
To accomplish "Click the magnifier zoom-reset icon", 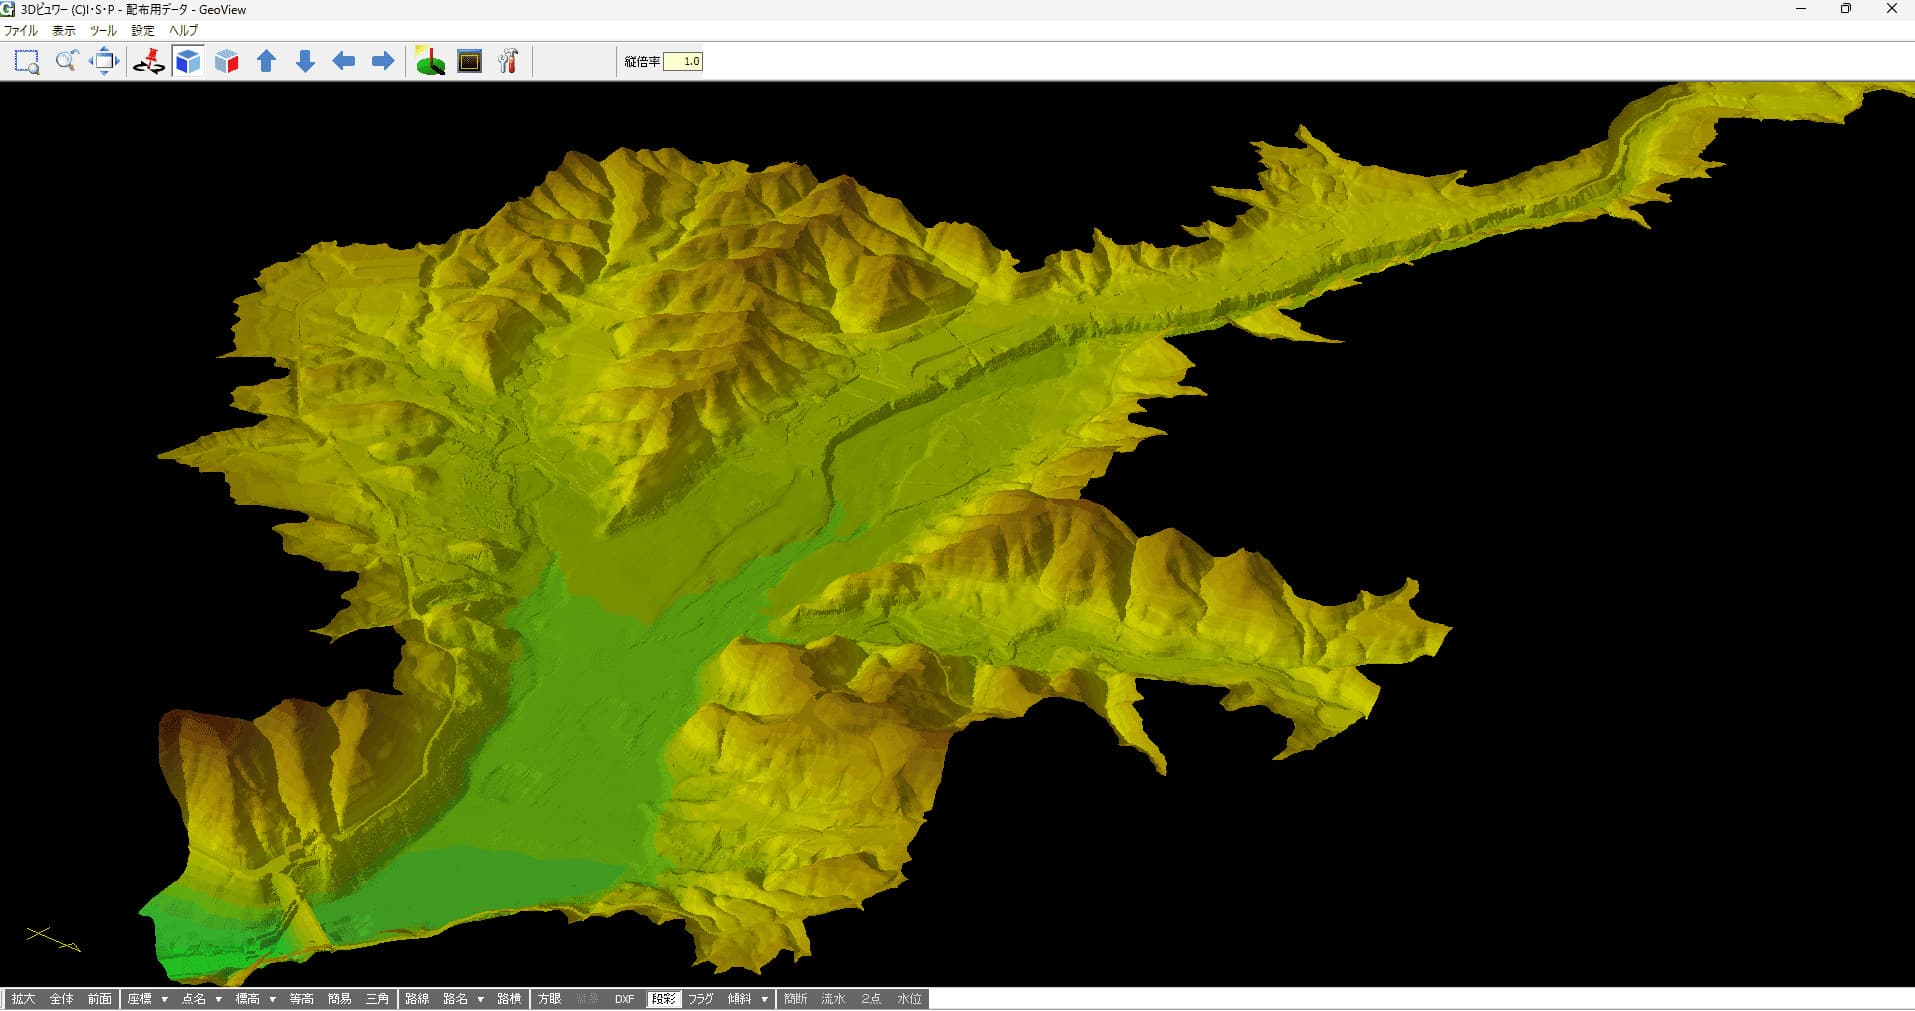I will (x=66, y=62).
